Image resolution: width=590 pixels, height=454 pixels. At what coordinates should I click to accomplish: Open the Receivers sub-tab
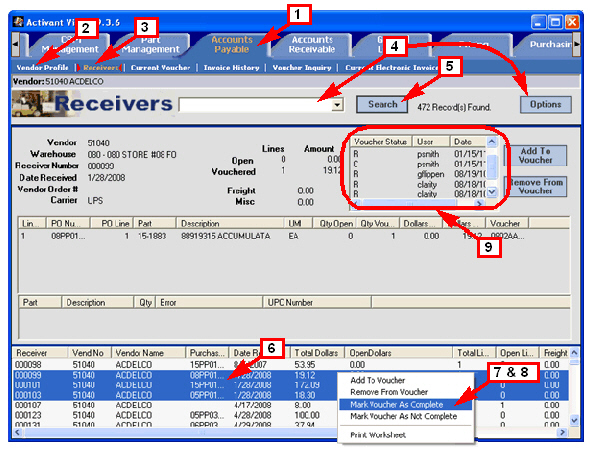click(x=100, y=68)
